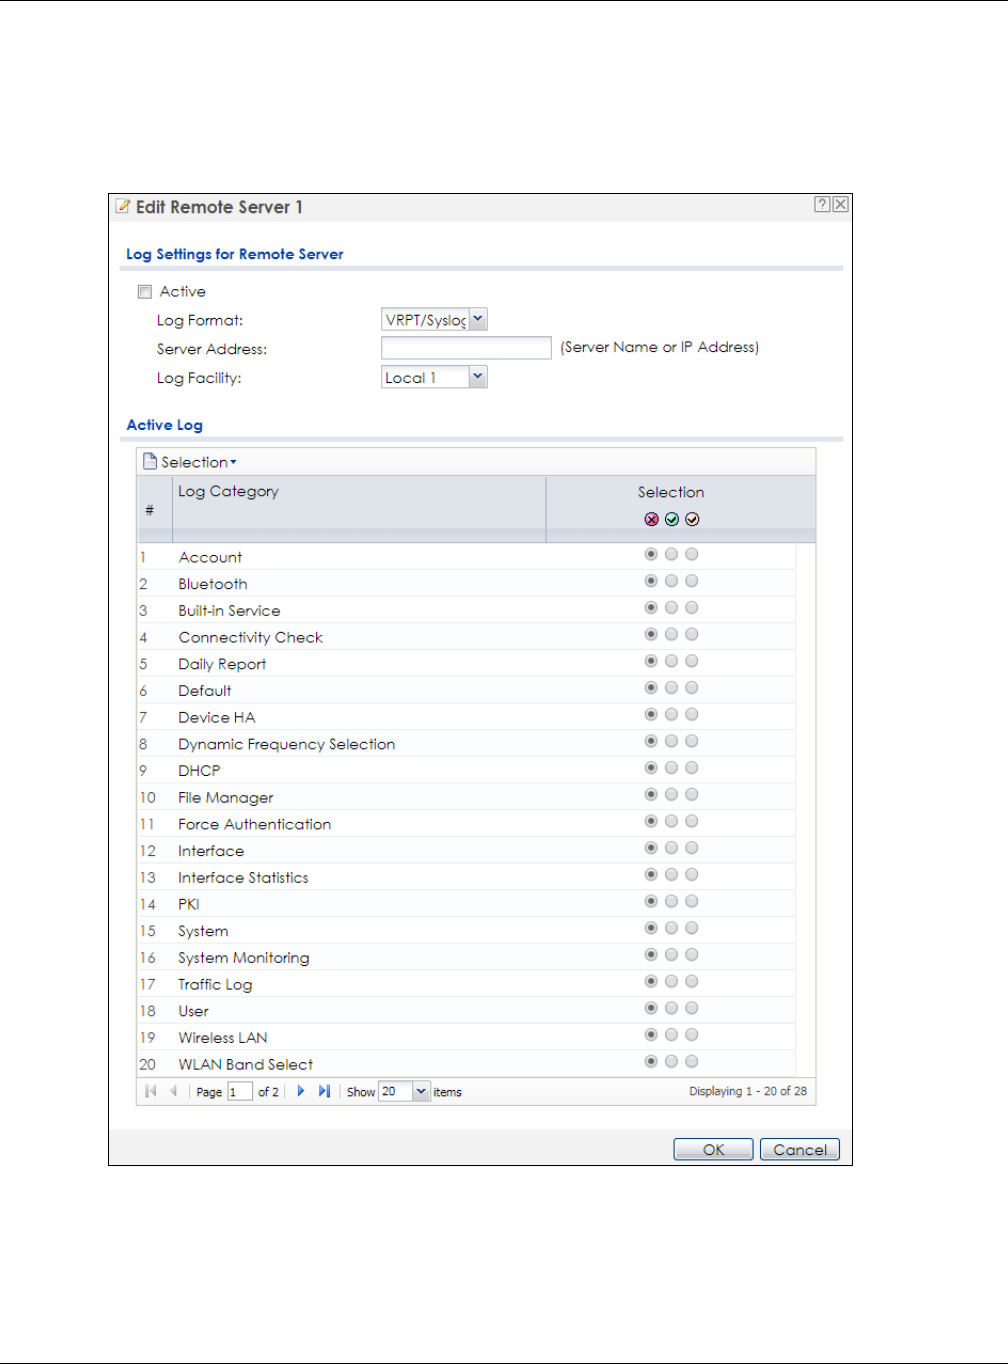Select debug logs radio for Daily Report
The image size is (1008, 1364).
point(692,661)
